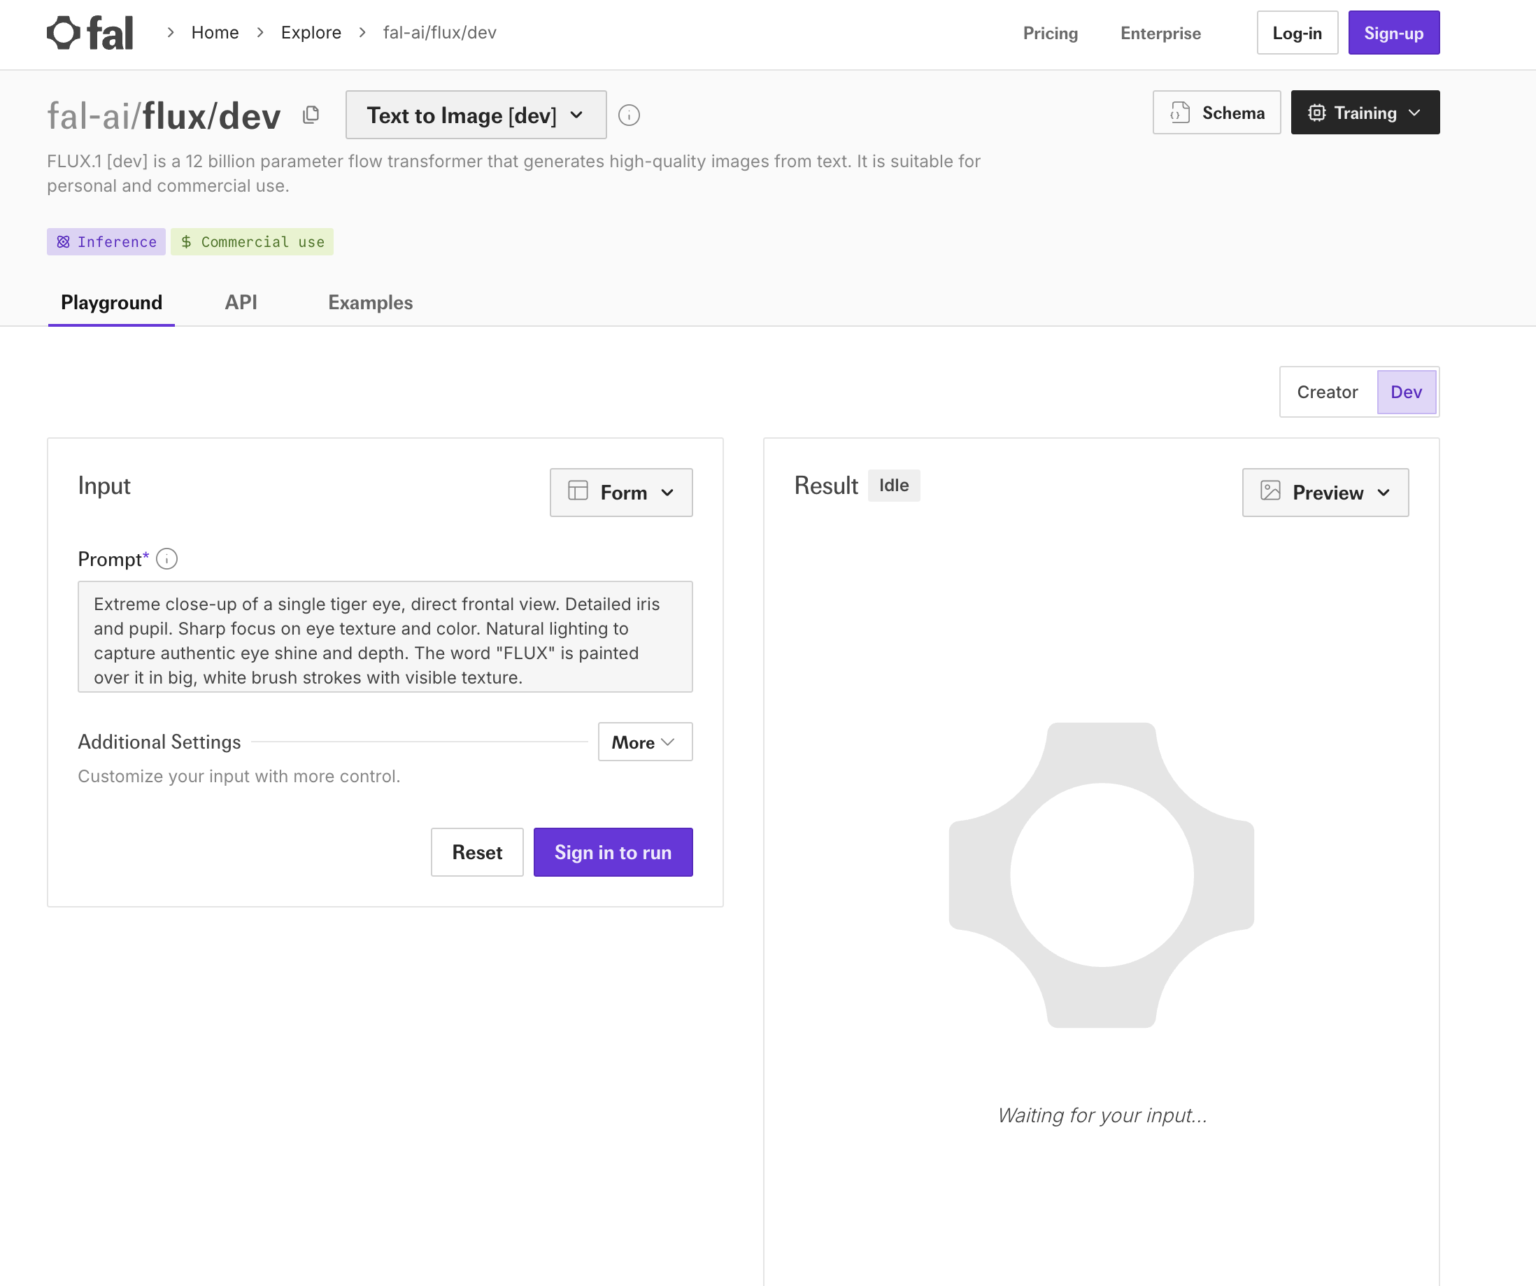Select the Dev mode toggle
The width and height of the screenshot is (1536, 1286).
point(1406,391)
